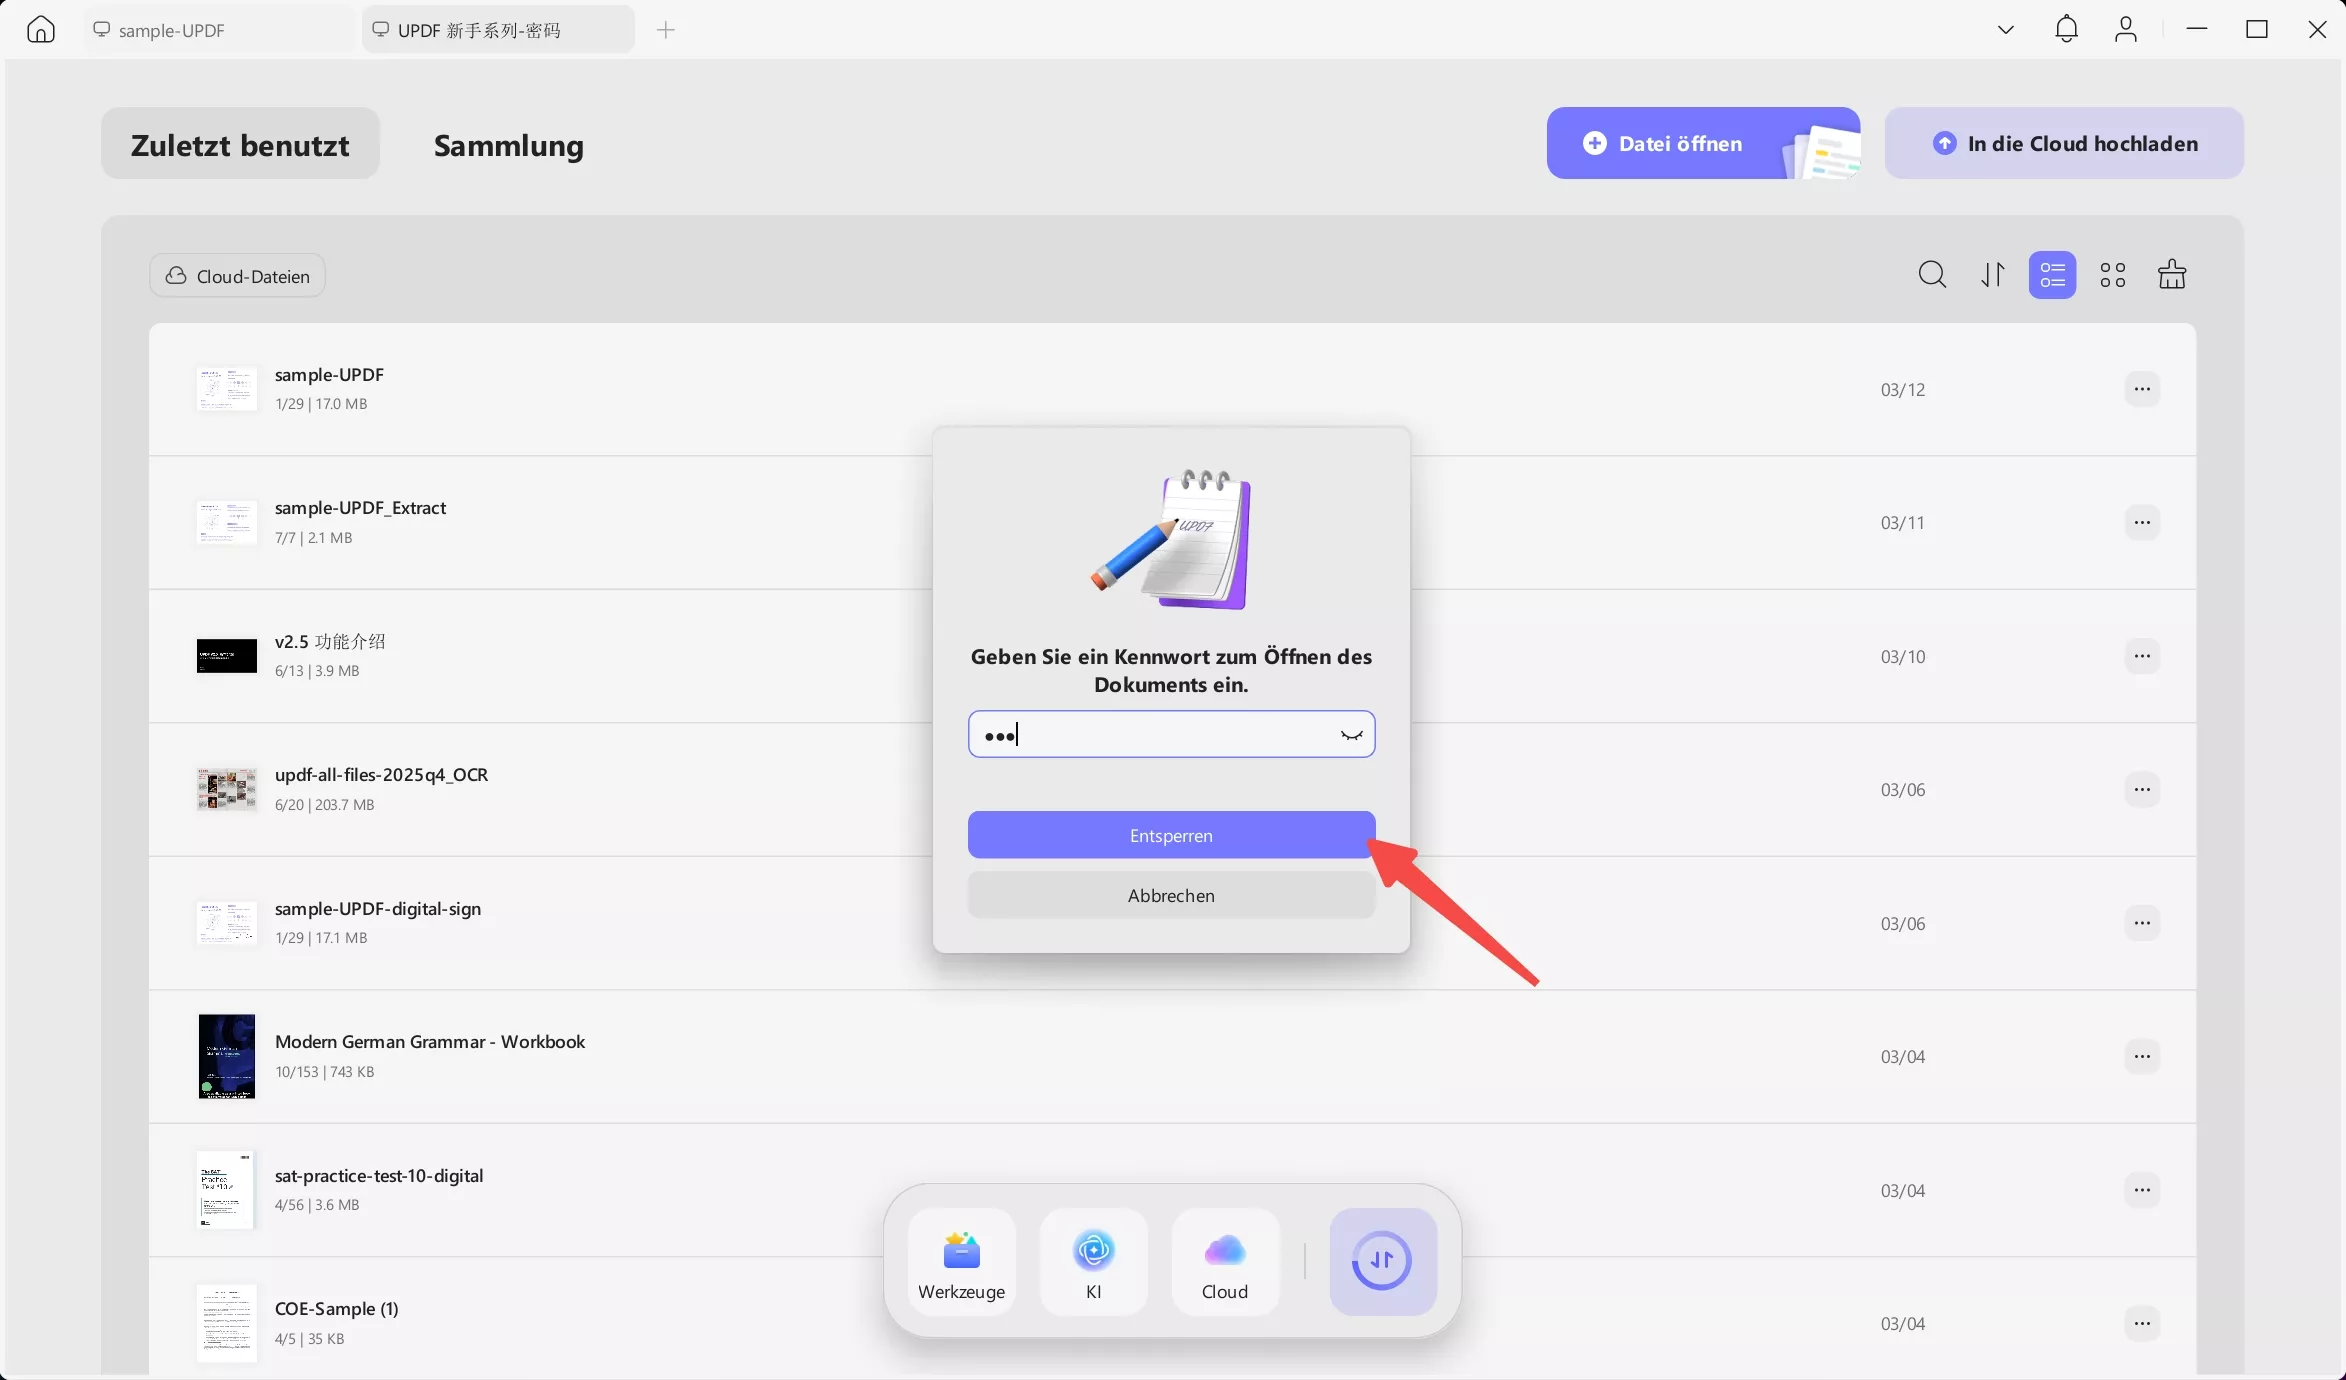Open the notifications bell
The image size is (2346, 1380).
[2066, 30]
